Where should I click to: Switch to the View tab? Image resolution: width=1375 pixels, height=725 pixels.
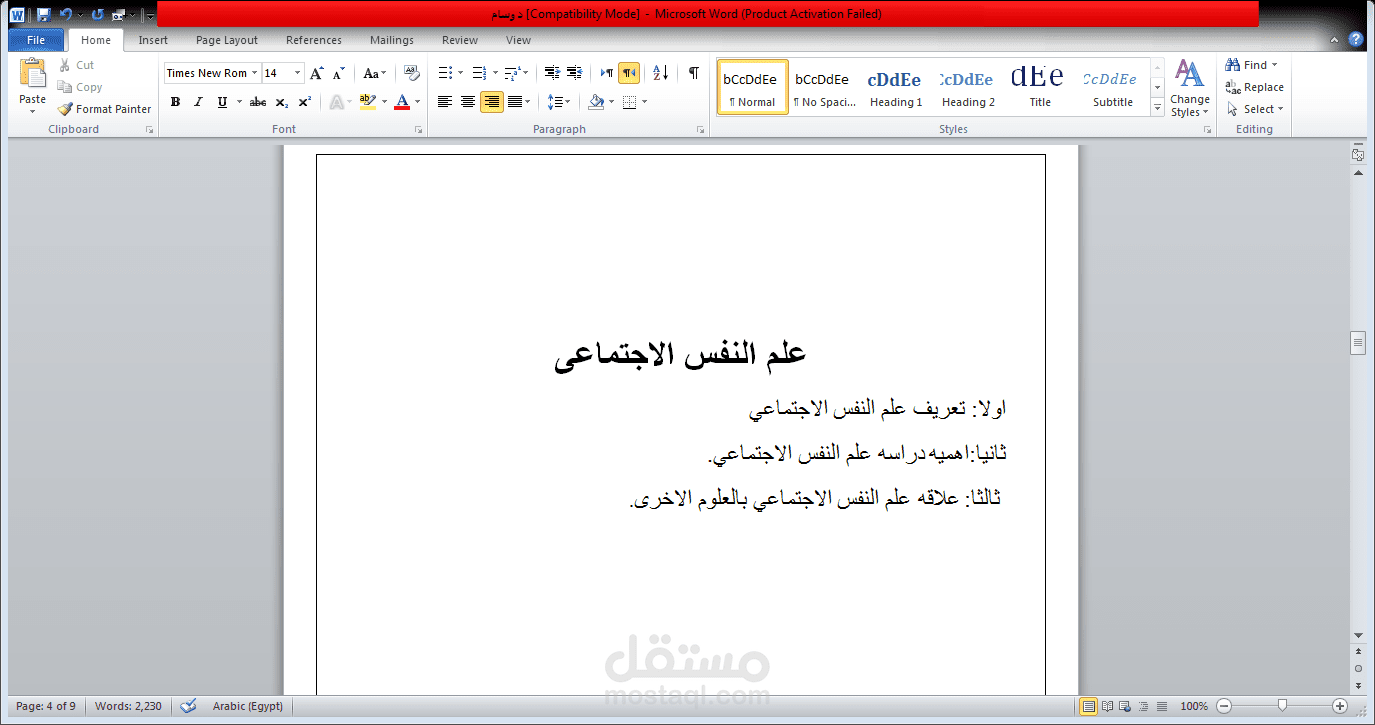pyautogui.click(x=518, y=40)
